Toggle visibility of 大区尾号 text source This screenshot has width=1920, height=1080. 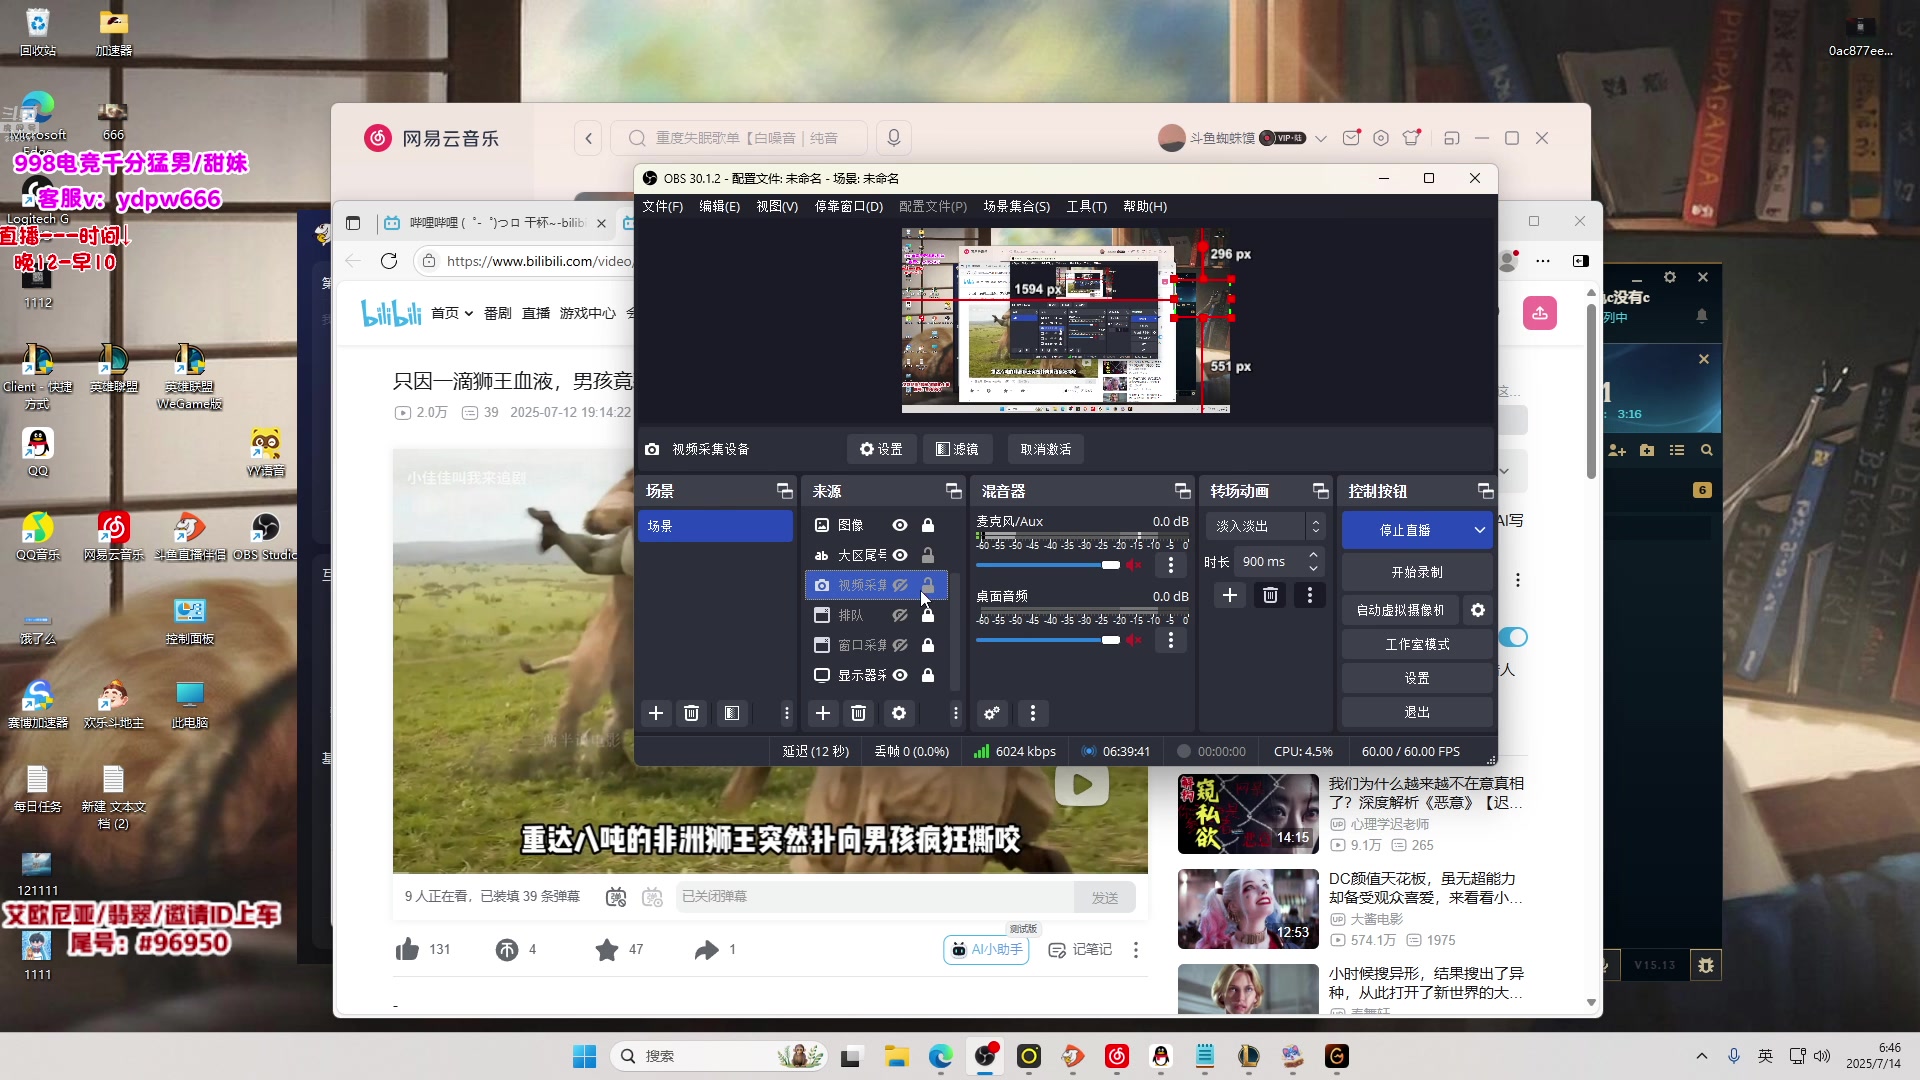click(x=900, y=555)
